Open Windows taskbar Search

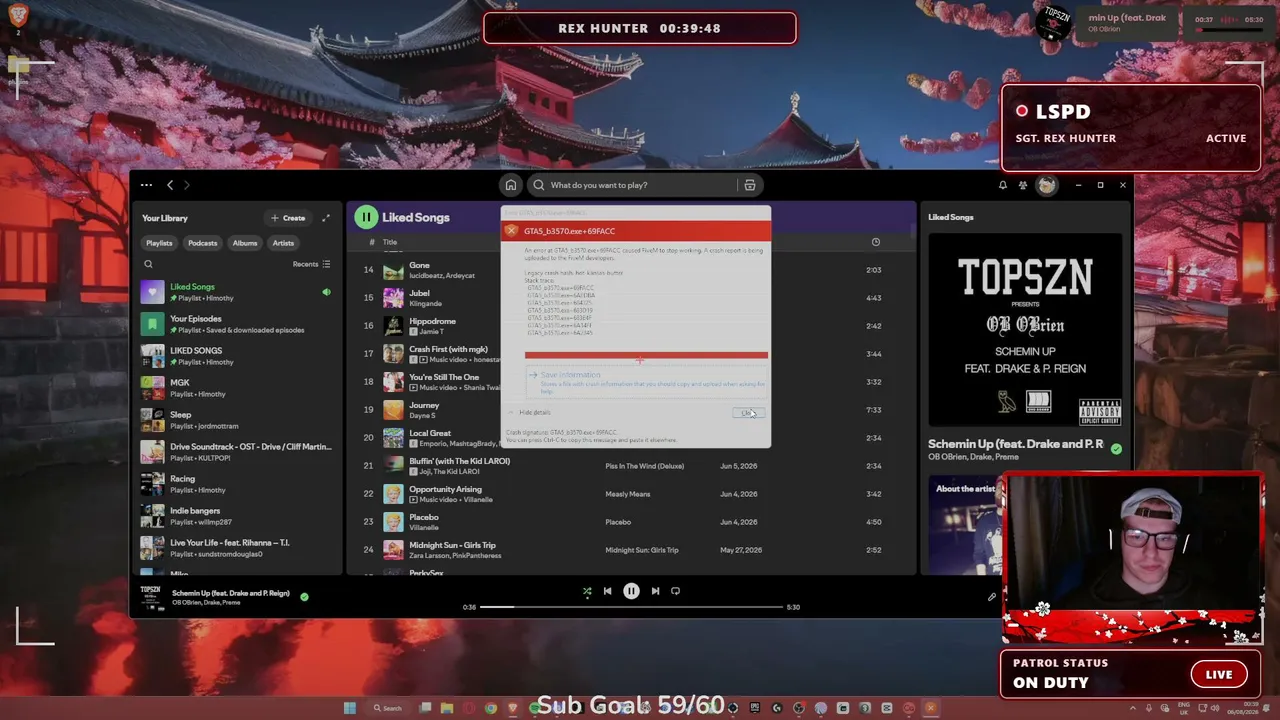click(x=388, y=708)
